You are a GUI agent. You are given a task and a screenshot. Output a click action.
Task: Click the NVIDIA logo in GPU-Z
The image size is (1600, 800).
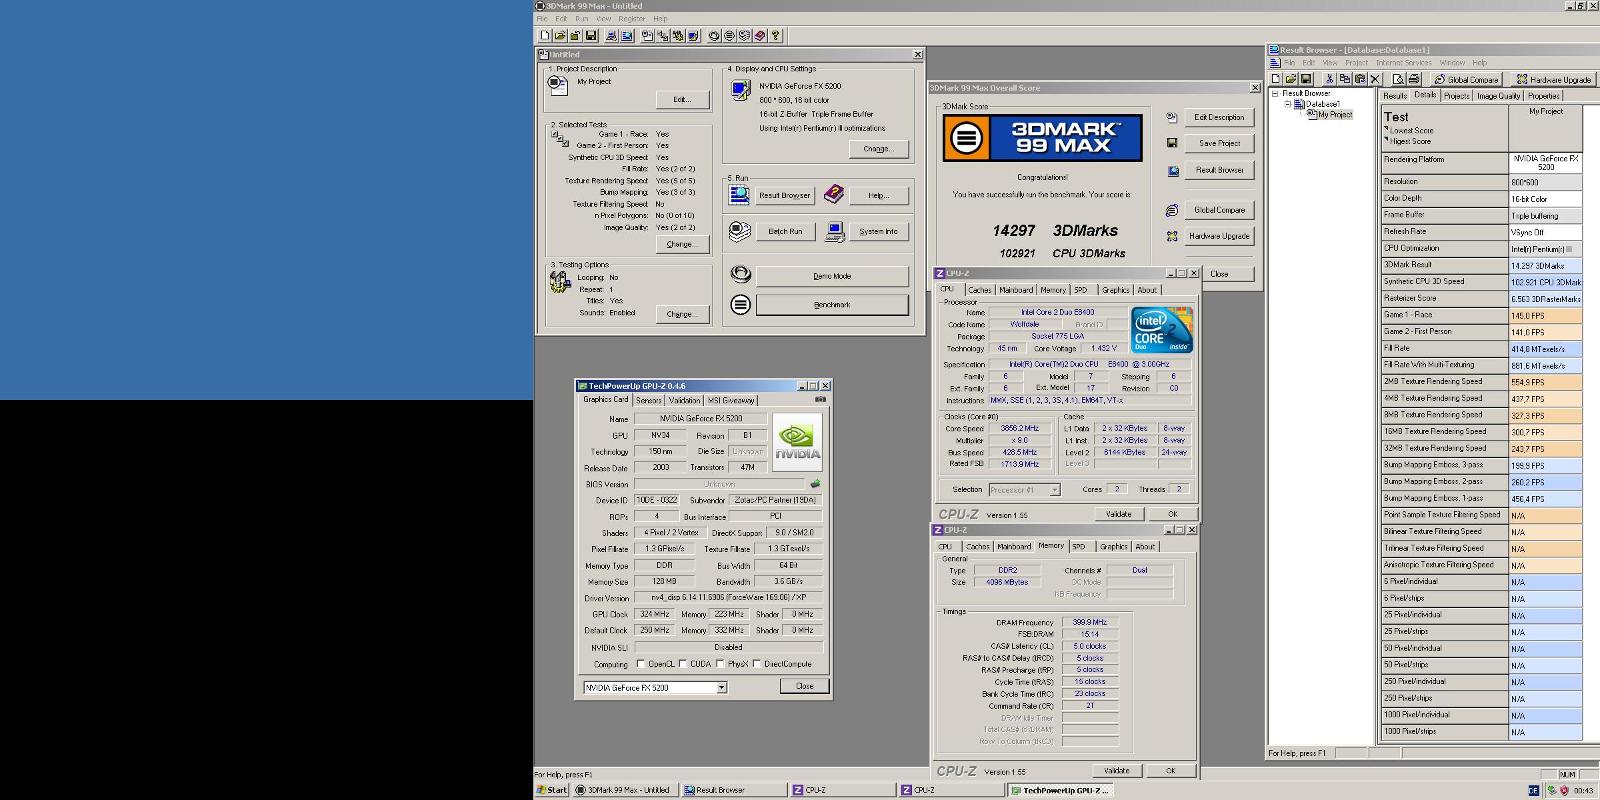point(797,440)
